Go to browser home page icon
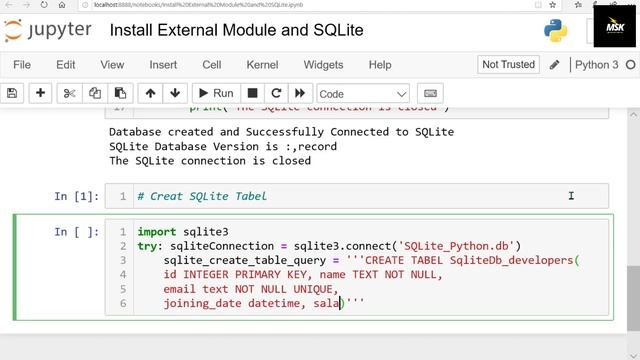This screenshot has width=640, height=360. coord(62,5)
